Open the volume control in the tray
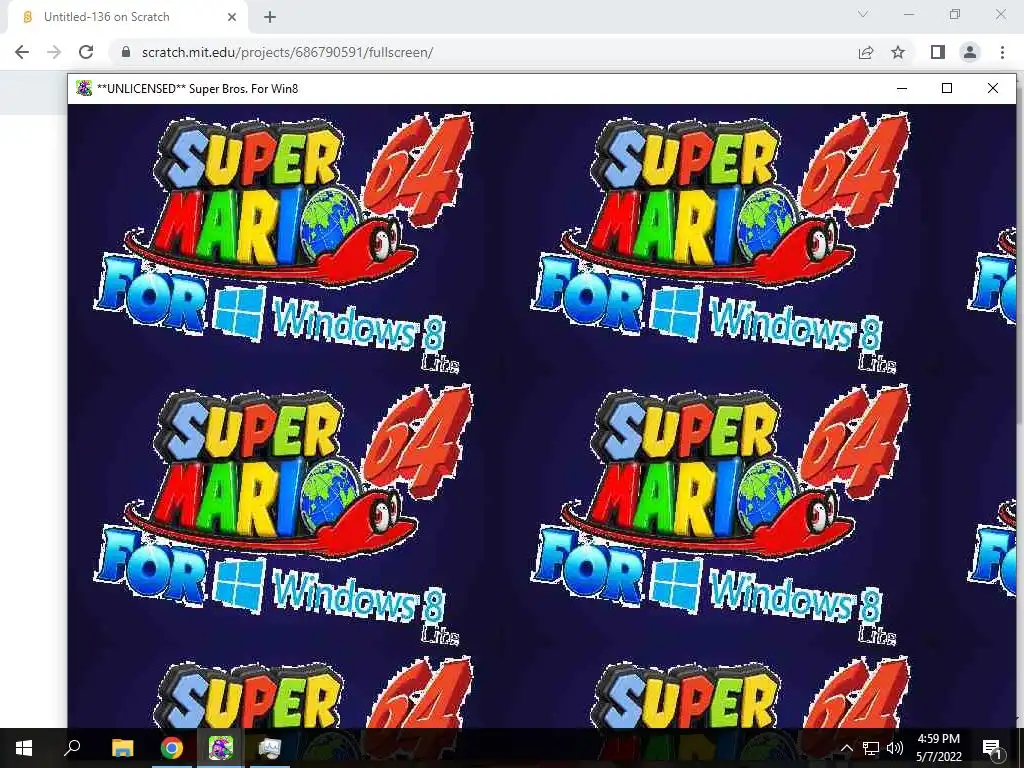 pos(895,748)
